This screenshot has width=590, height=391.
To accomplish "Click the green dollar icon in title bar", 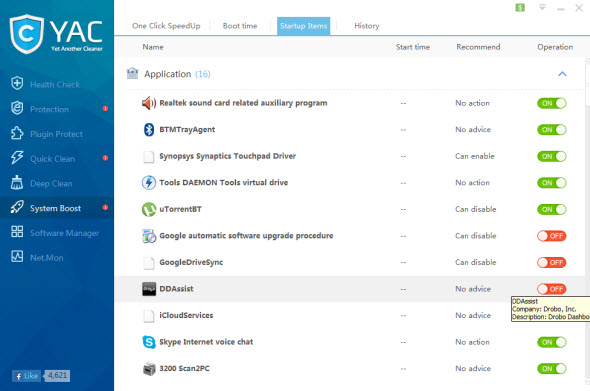I will click(x=520, y=8).
